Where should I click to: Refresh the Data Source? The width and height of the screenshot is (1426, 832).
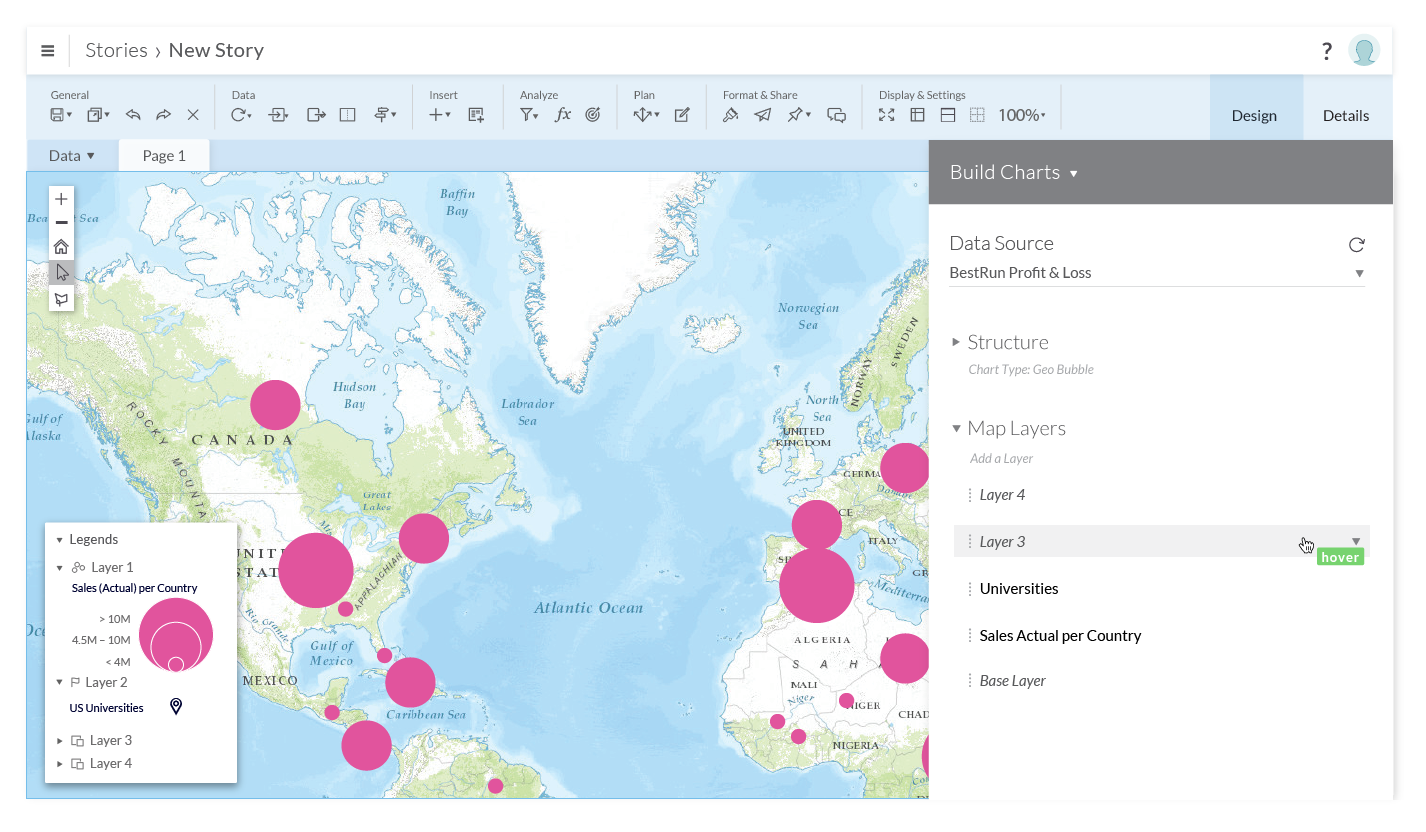(x=1356, y=244)
